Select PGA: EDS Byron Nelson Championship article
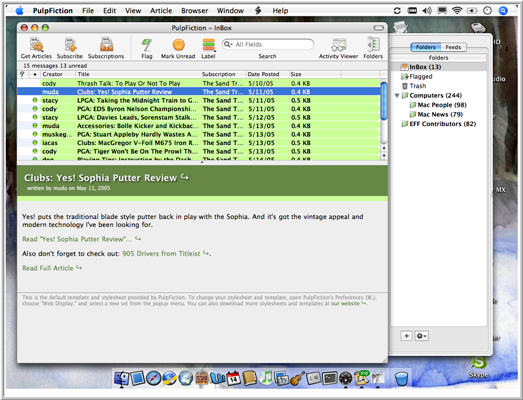This screenshot has width=523, height=400. tap(199, 109)
